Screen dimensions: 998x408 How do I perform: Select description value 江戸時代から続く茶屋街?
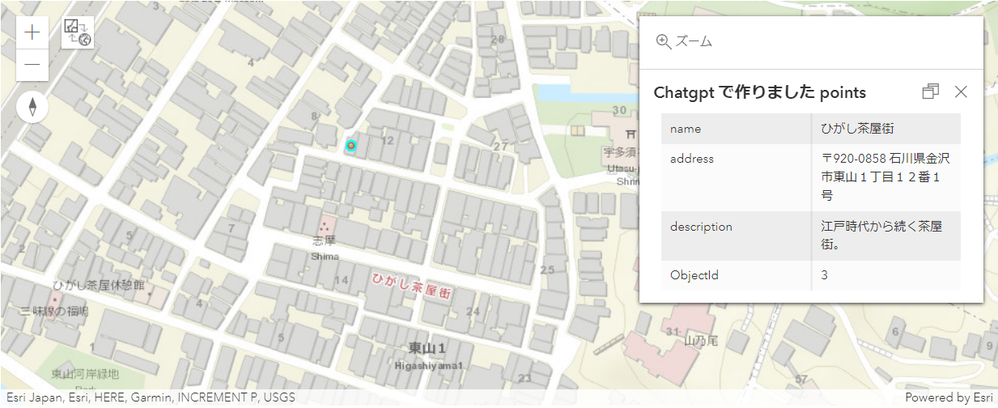[x=882, y=236]
